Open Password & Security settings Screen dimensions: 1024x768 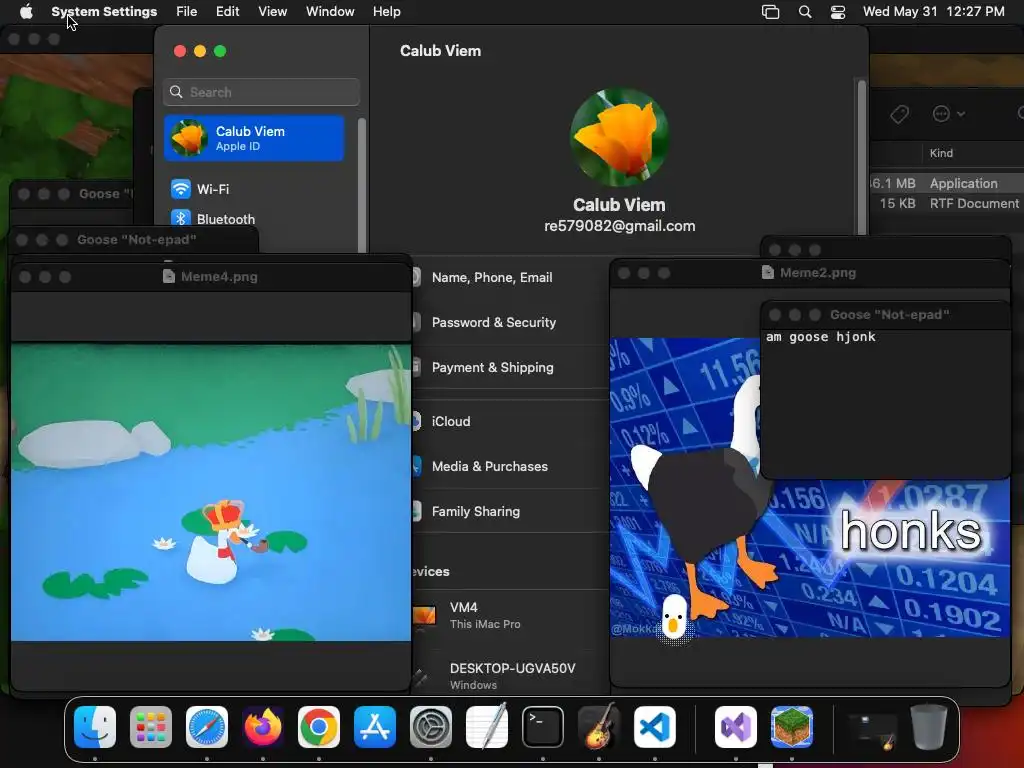point(494,322)
